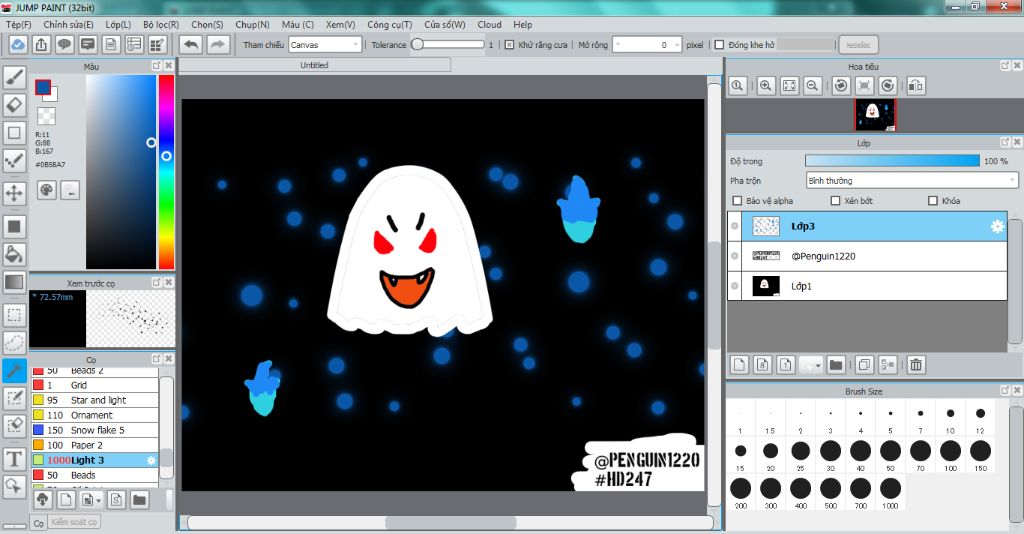Add a layer folder in layers panel
1024x534 pixels.
(835, 365)
